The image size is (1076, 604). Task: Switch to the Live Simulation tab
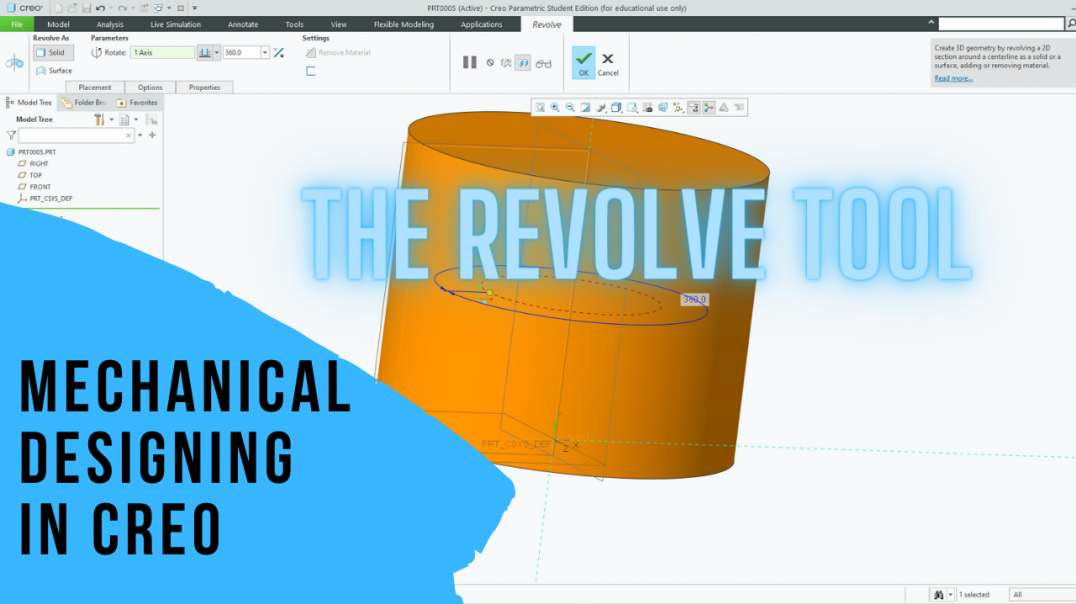pyautogui.click(x=176, y=24)
